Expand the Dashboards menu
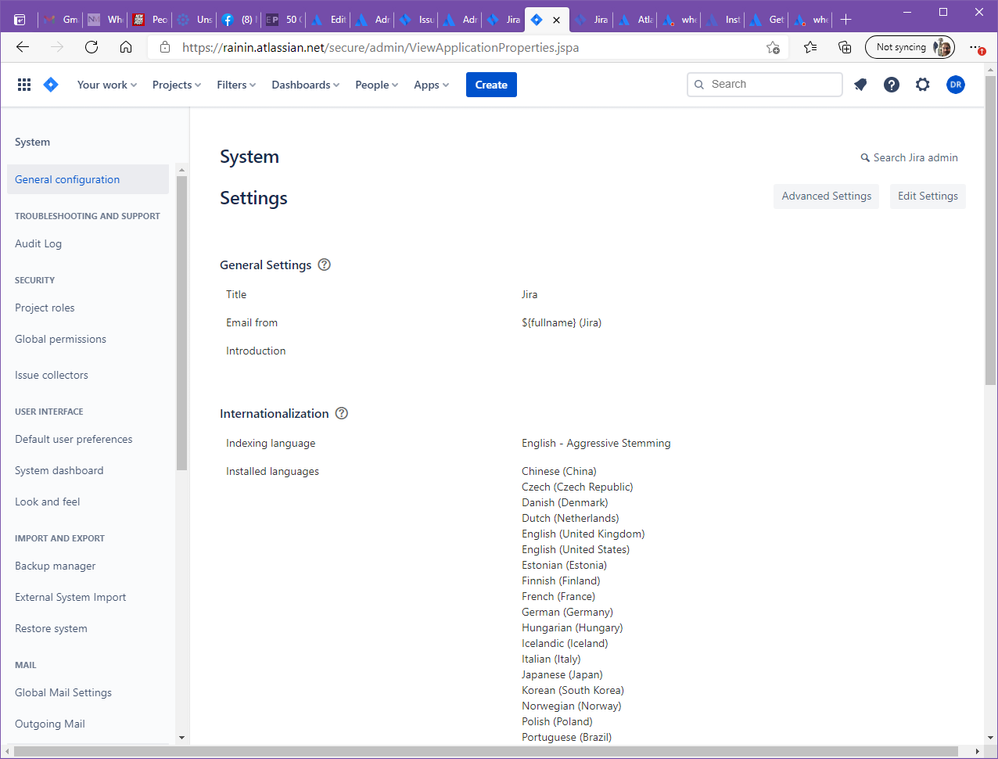 tap(306, 85)
